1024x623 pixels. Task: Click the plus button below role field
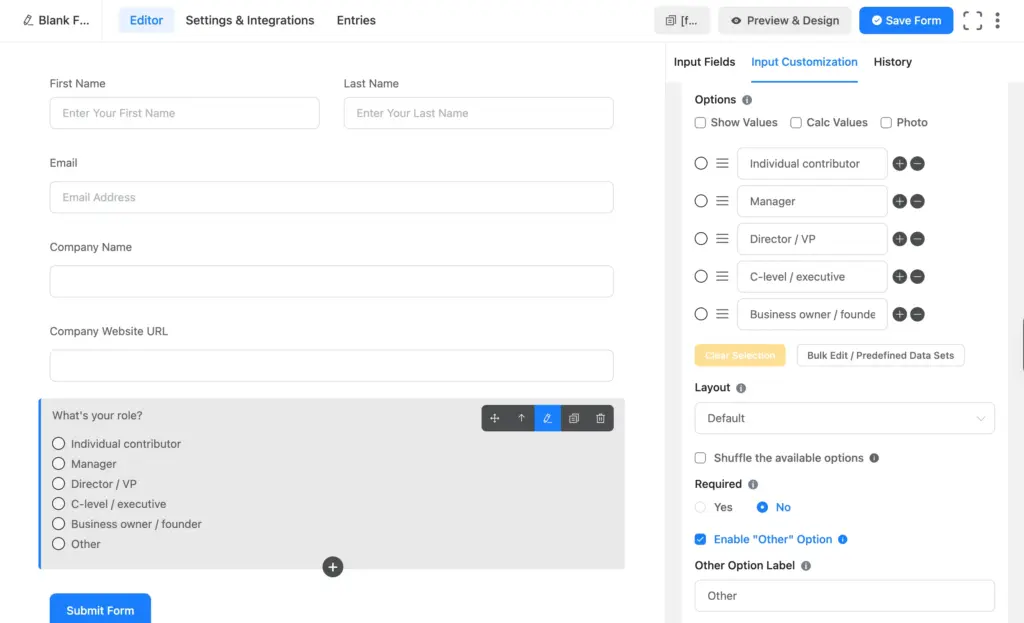[x=332, y=567]
